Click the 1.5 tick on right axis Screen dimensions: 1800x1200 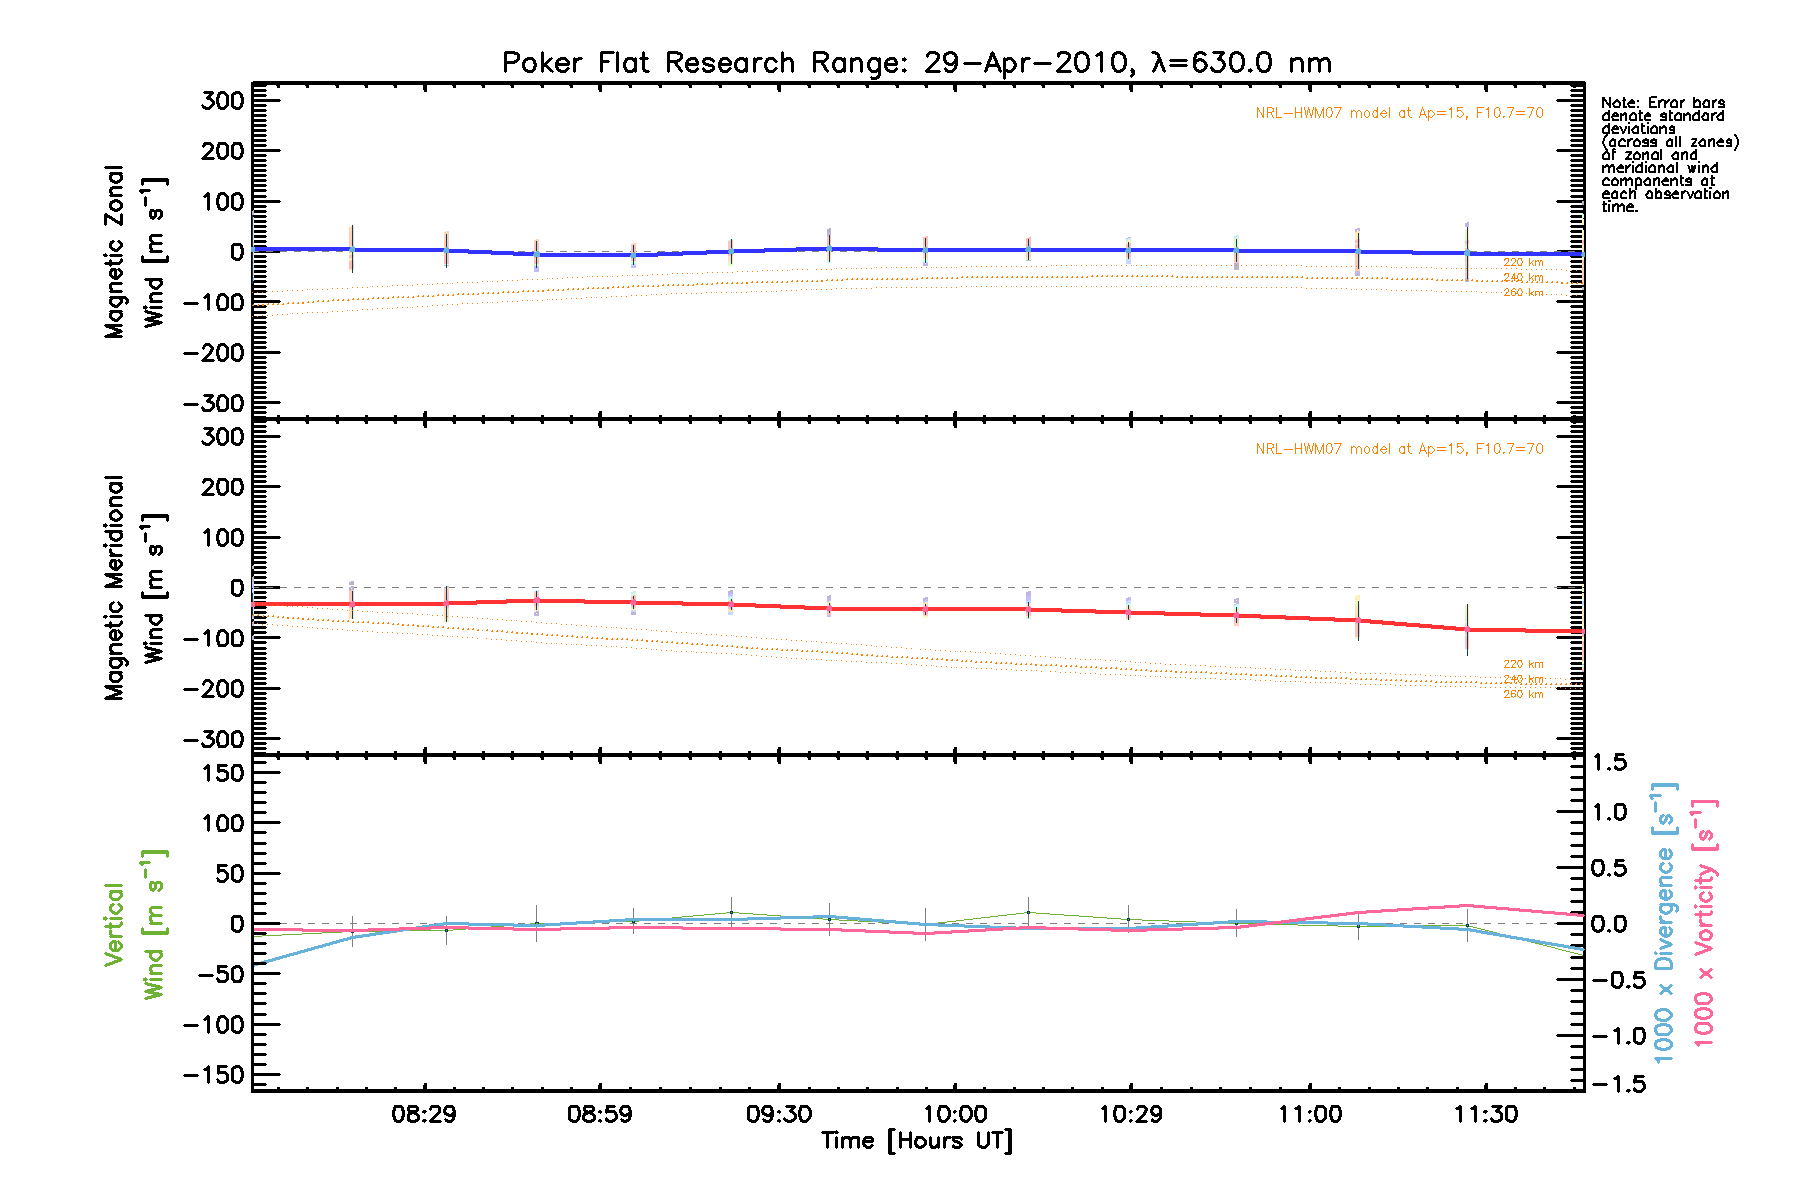coord(1609,762)
